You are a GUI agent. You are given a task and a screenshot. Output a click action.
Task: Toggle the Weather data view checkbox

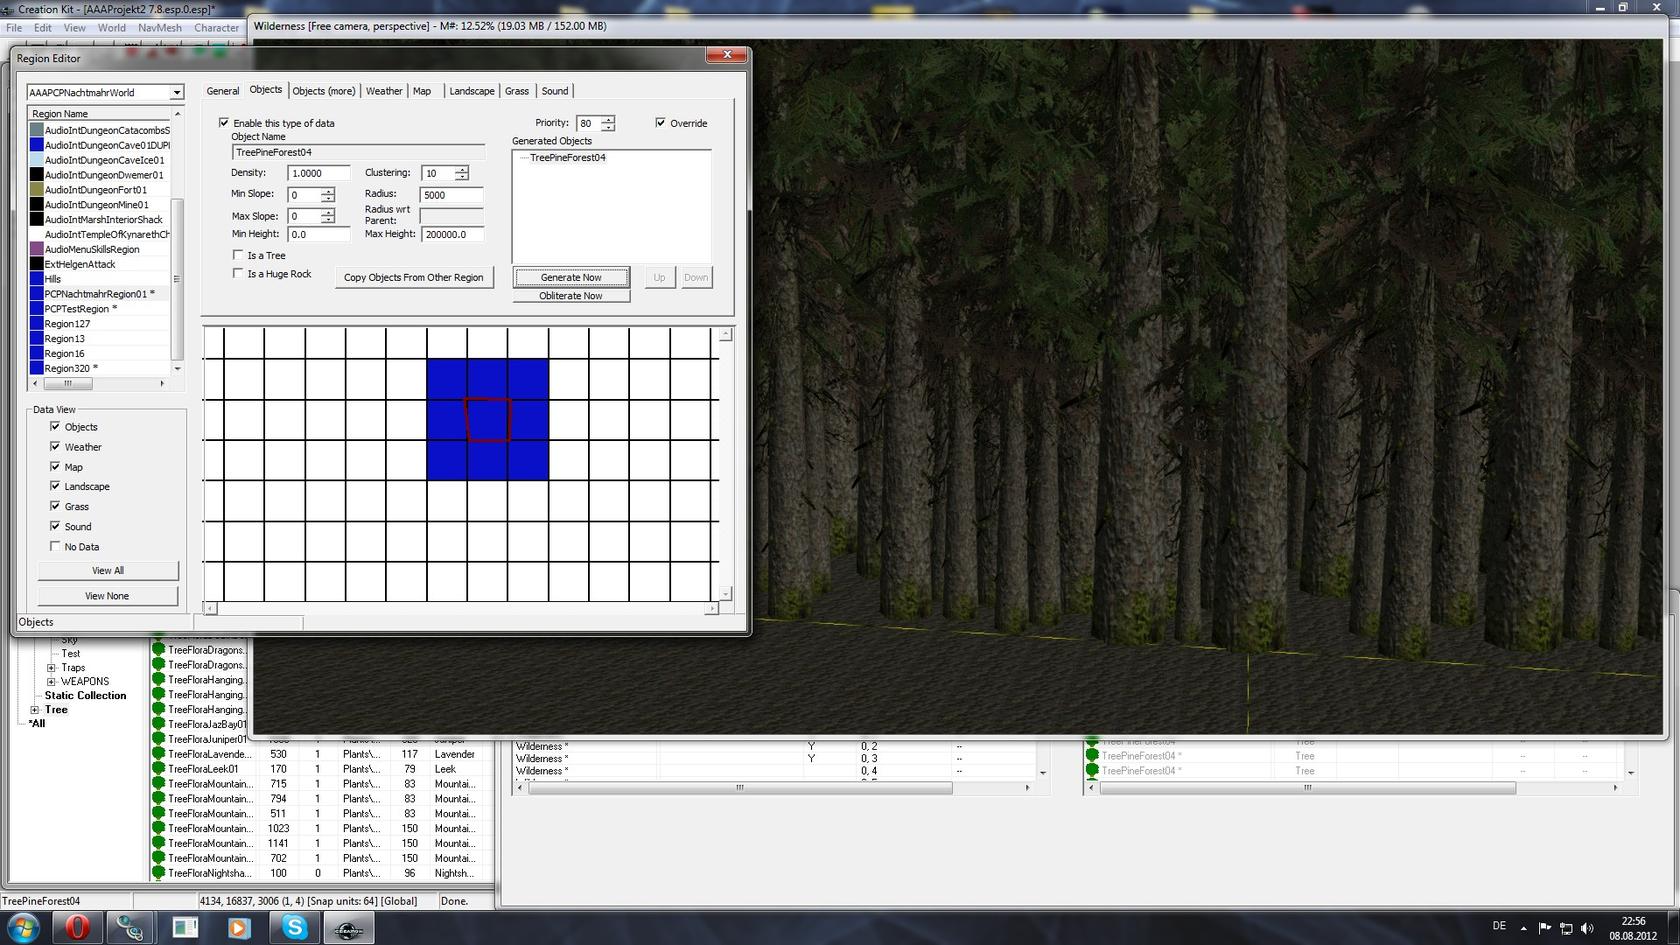tap(55, 447)
